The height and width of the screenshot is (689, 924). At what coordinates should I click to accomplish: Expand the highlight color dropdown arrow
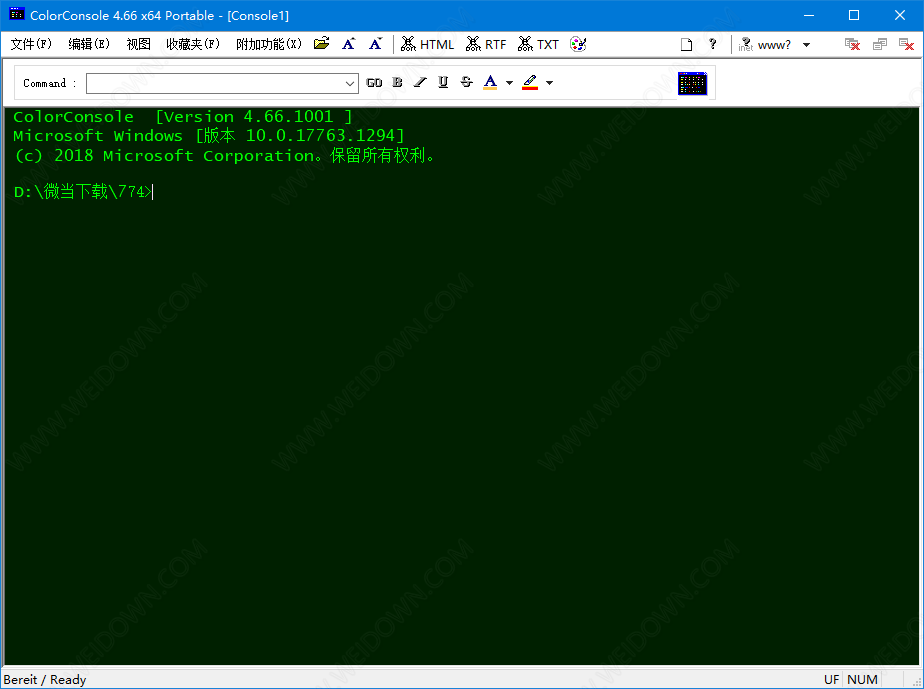[549, 83]
